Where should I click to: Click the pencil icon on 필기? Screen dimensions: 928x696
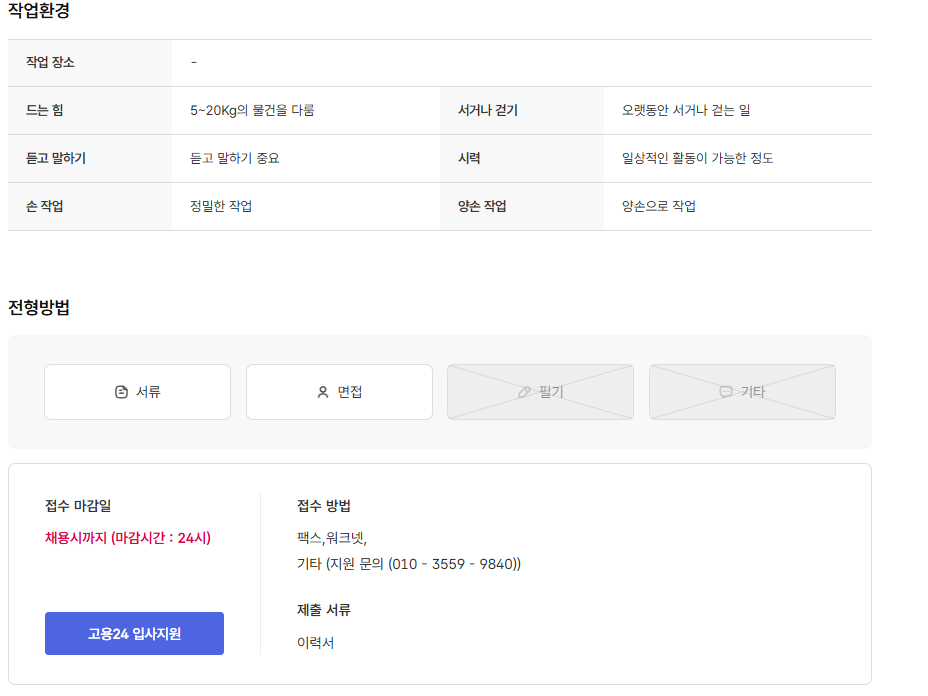click(524, 392)
